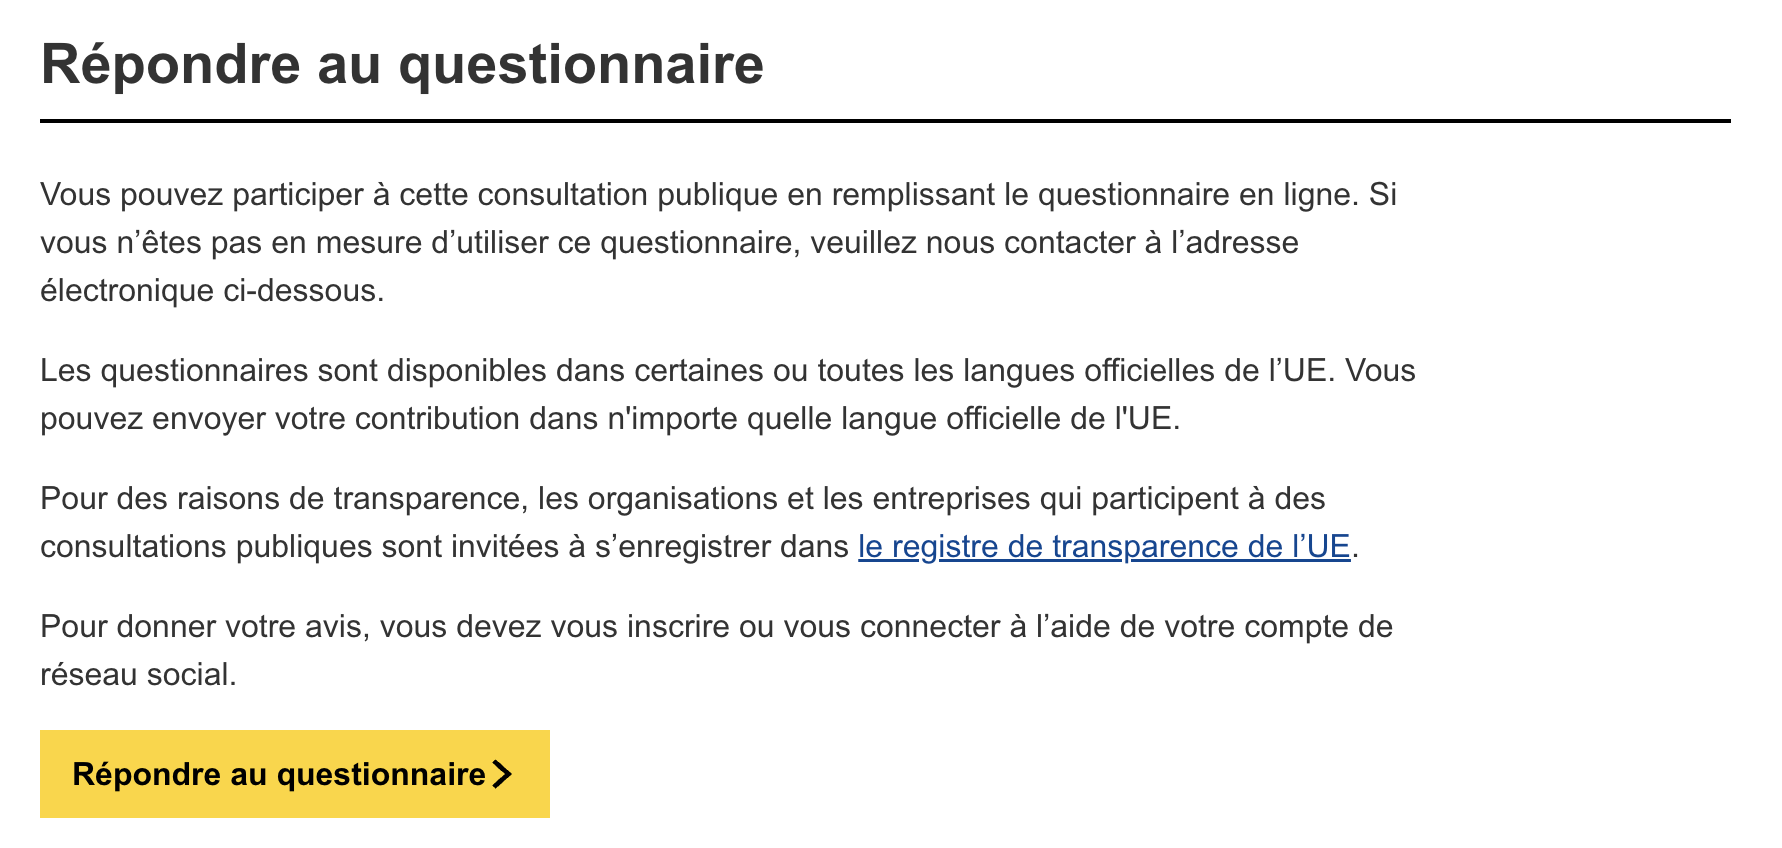1782x848 pixels.
Task: Click the chevron arrow icon on yellow button
Action: pyautogui.click(x=502, y=774)
